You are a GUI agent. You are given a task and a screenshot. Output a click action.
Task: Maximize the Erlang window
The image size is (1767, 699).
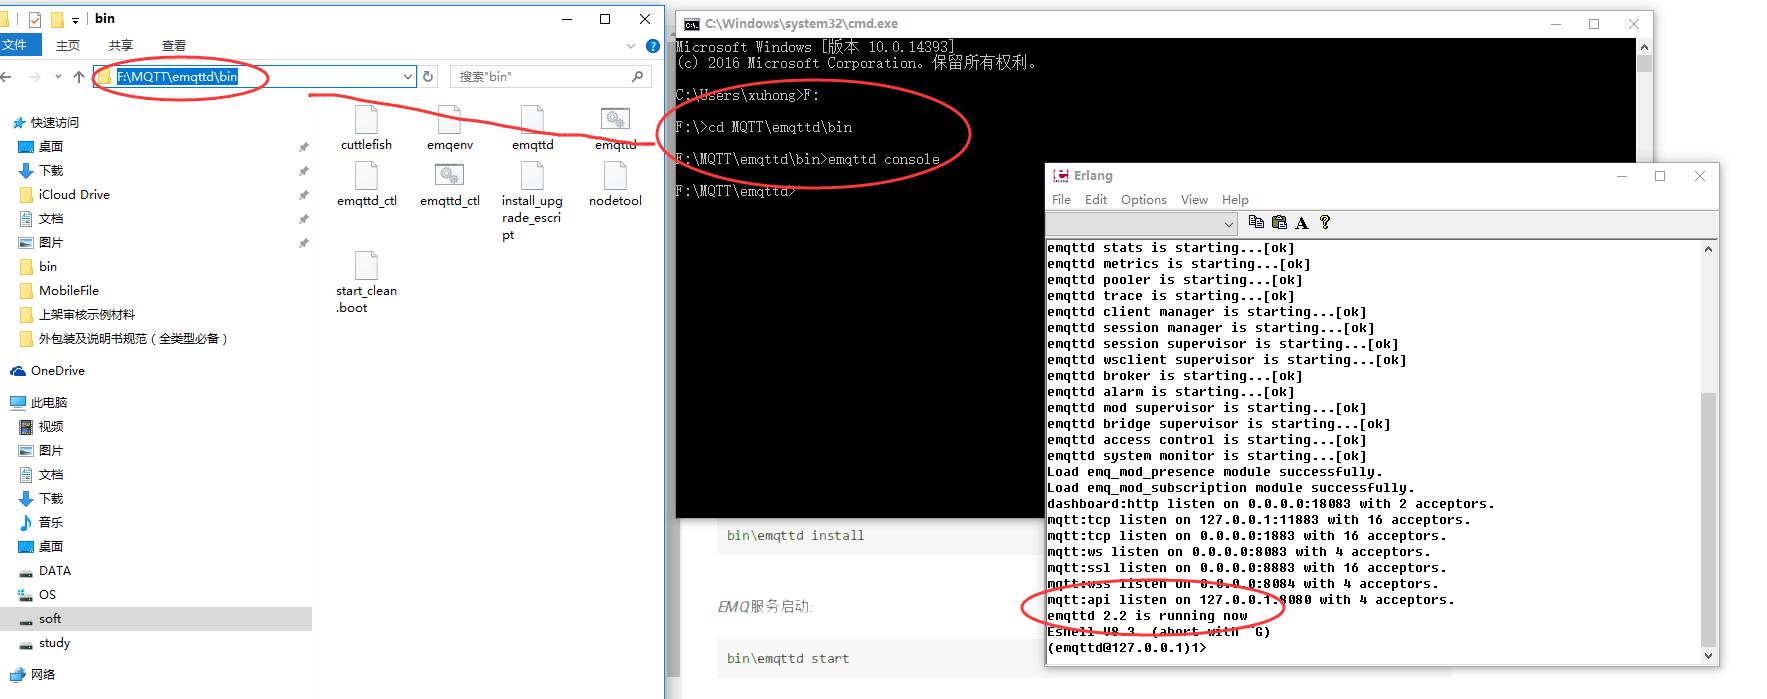click(x=1660, y=176)
